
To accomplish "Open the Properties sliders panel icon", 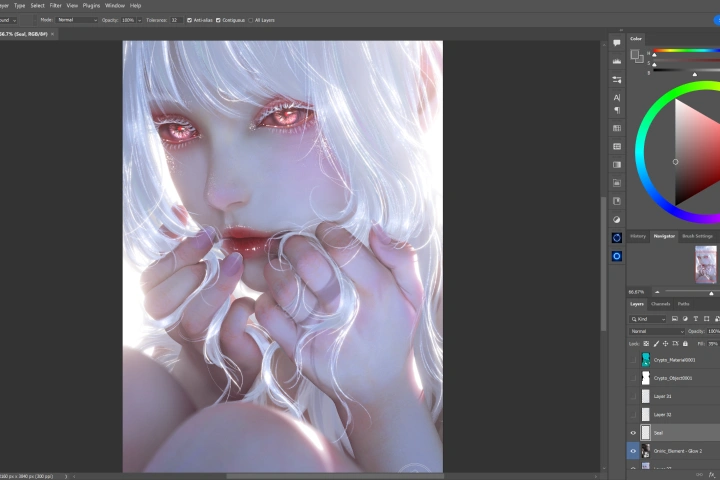I will (617, 79).
